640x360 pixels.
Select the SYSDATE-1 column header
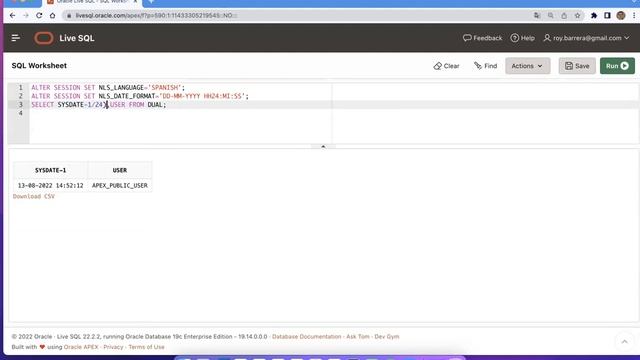click(50, 170)
